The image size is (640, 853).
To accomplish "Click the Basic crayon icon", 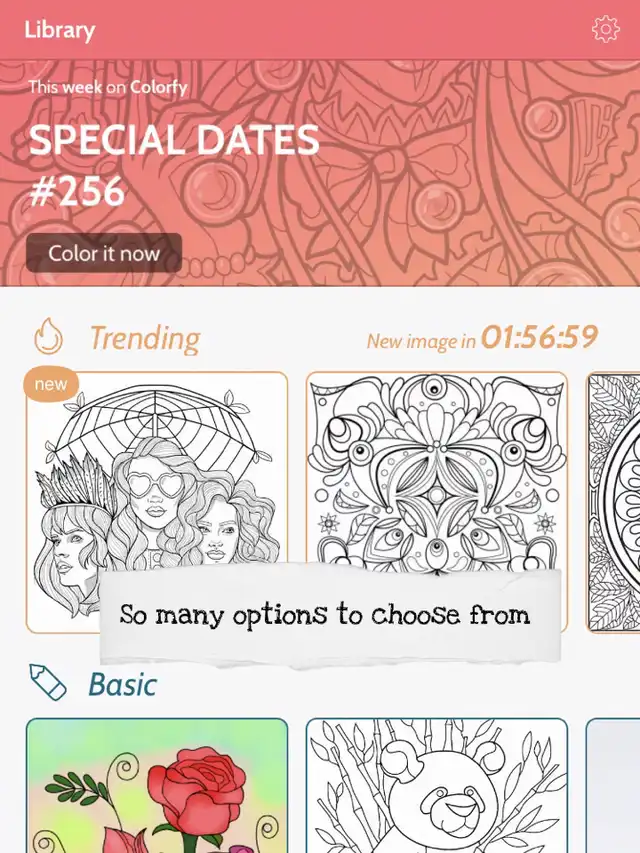I will 48,682.
